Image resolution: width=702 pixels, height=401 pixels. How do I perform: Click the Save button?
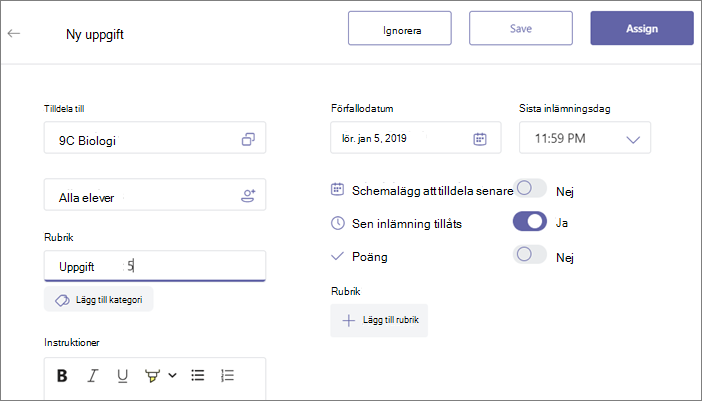point(521,29)
